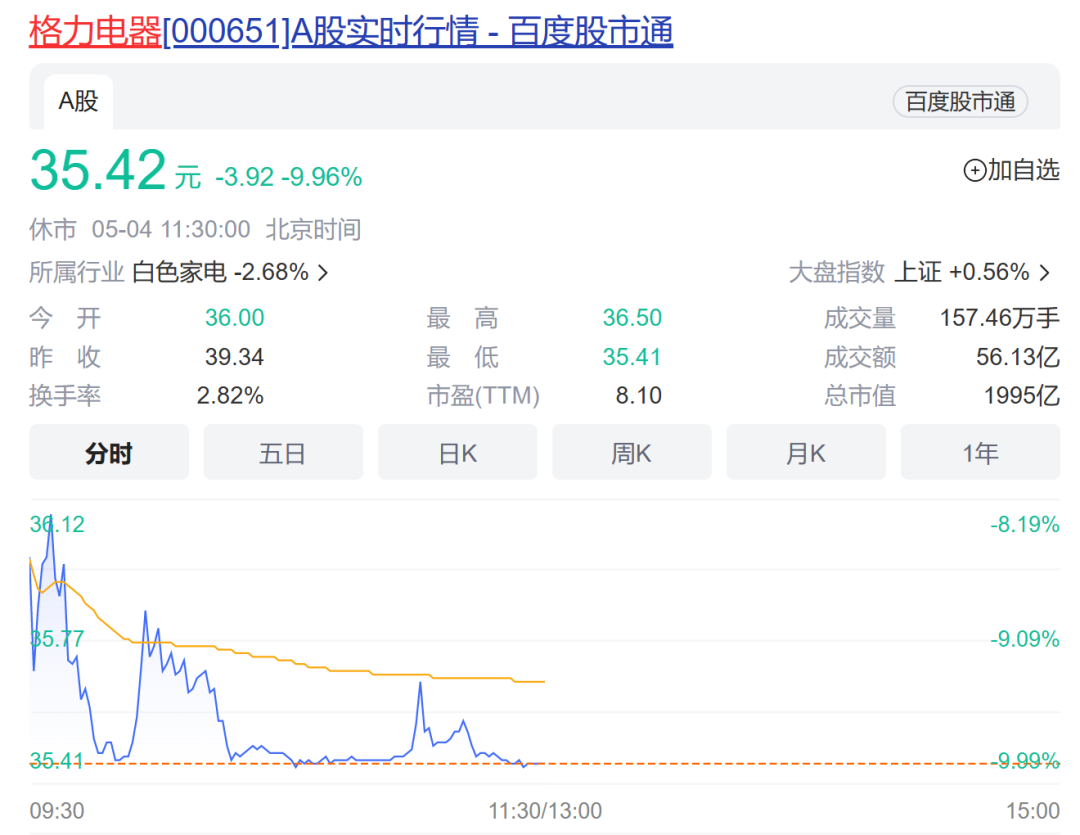Viewport: 1080px width, 835px height.
Task: View the 1年 chart tab
Action: [x=980, y=453]
